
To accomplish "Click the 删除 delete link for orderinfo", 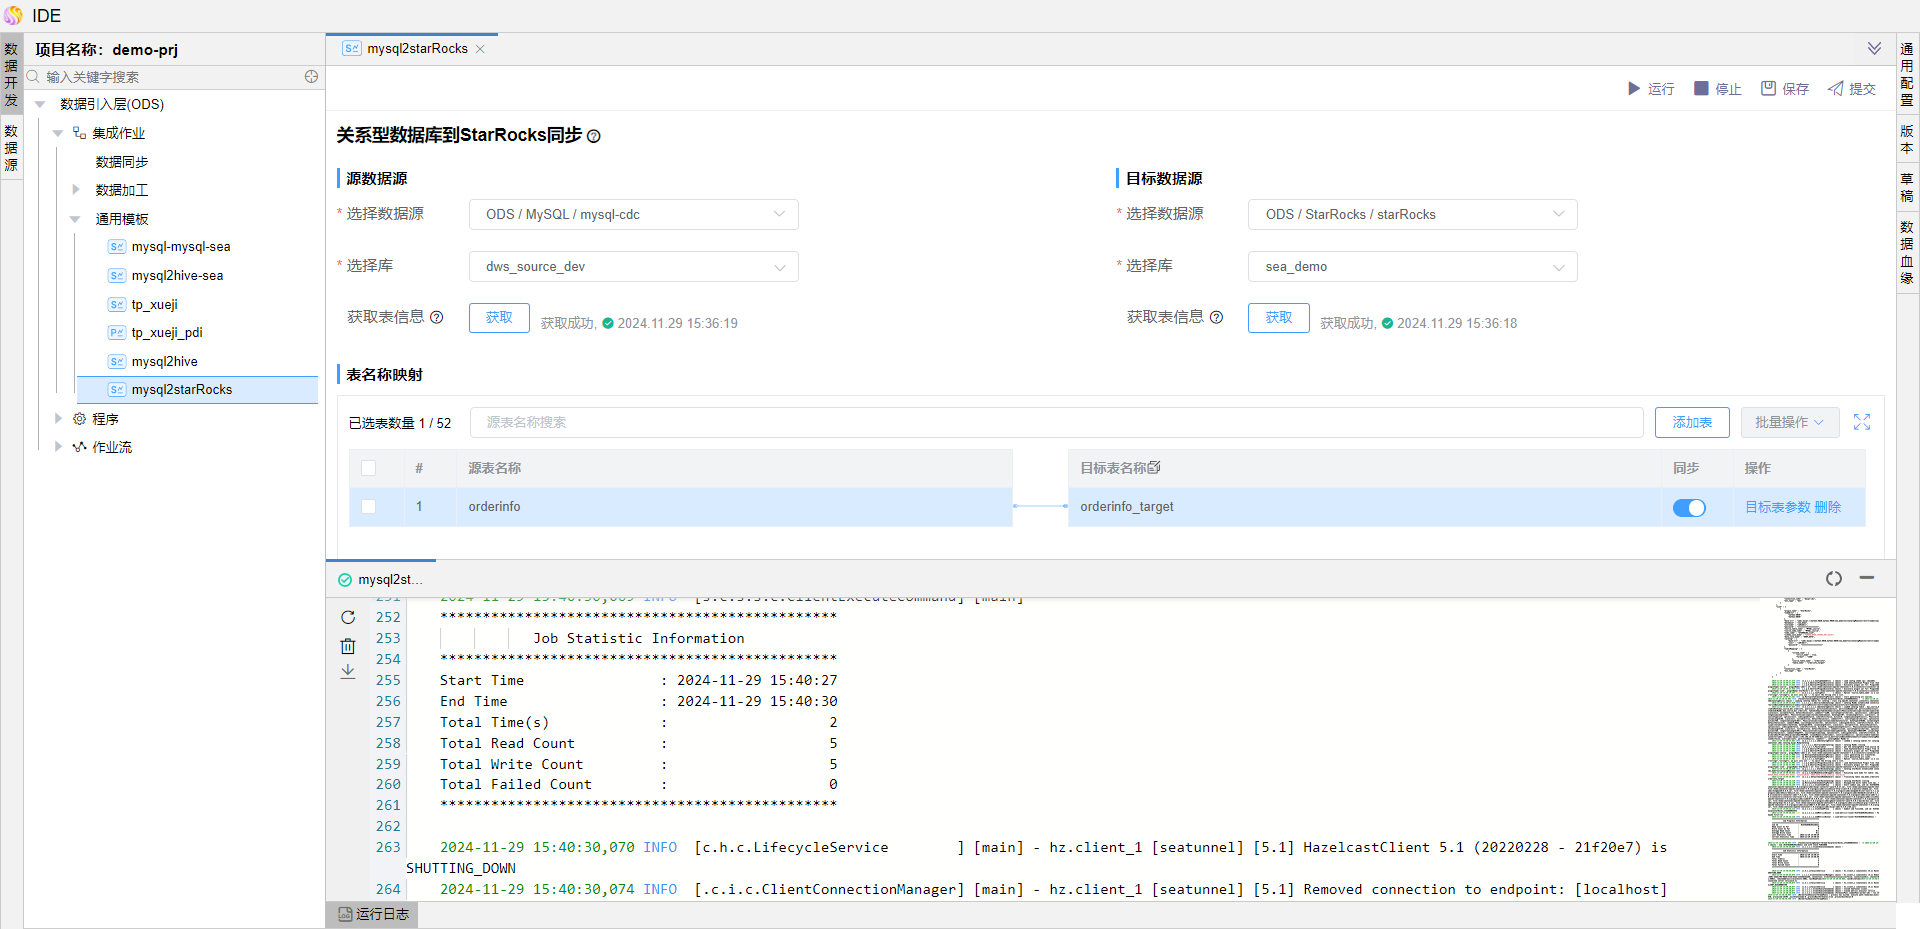I will [x=1827, y=507].
